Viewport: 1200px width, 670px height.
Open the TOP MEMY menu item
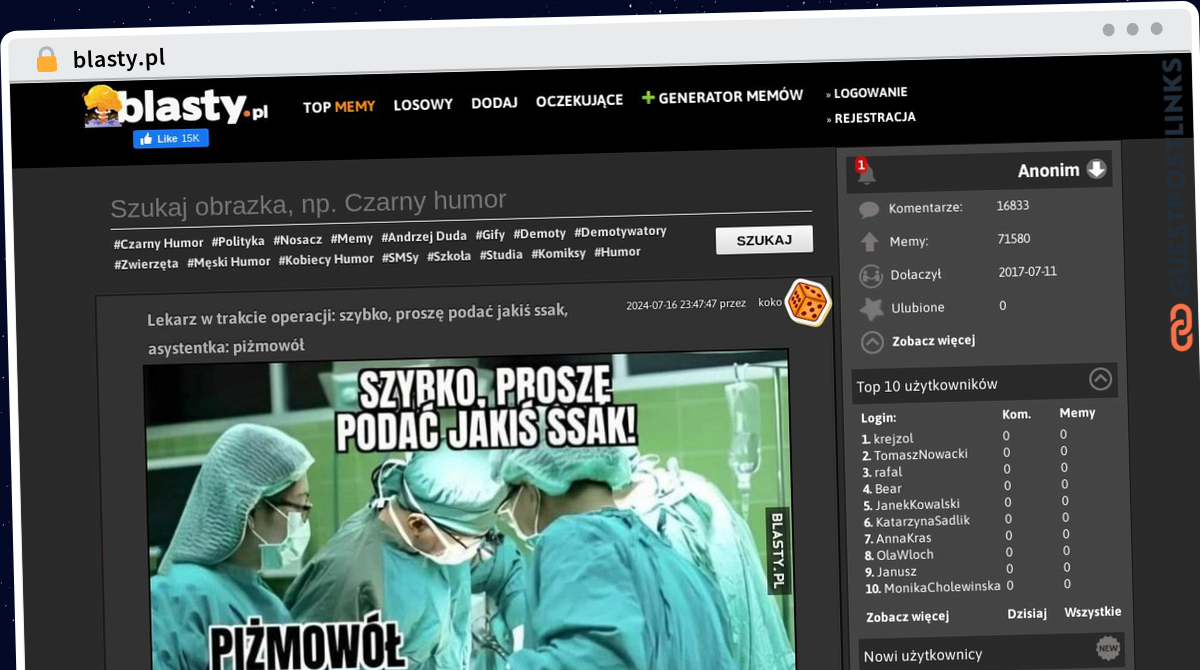pyautogui.click(x=339, y=106)
